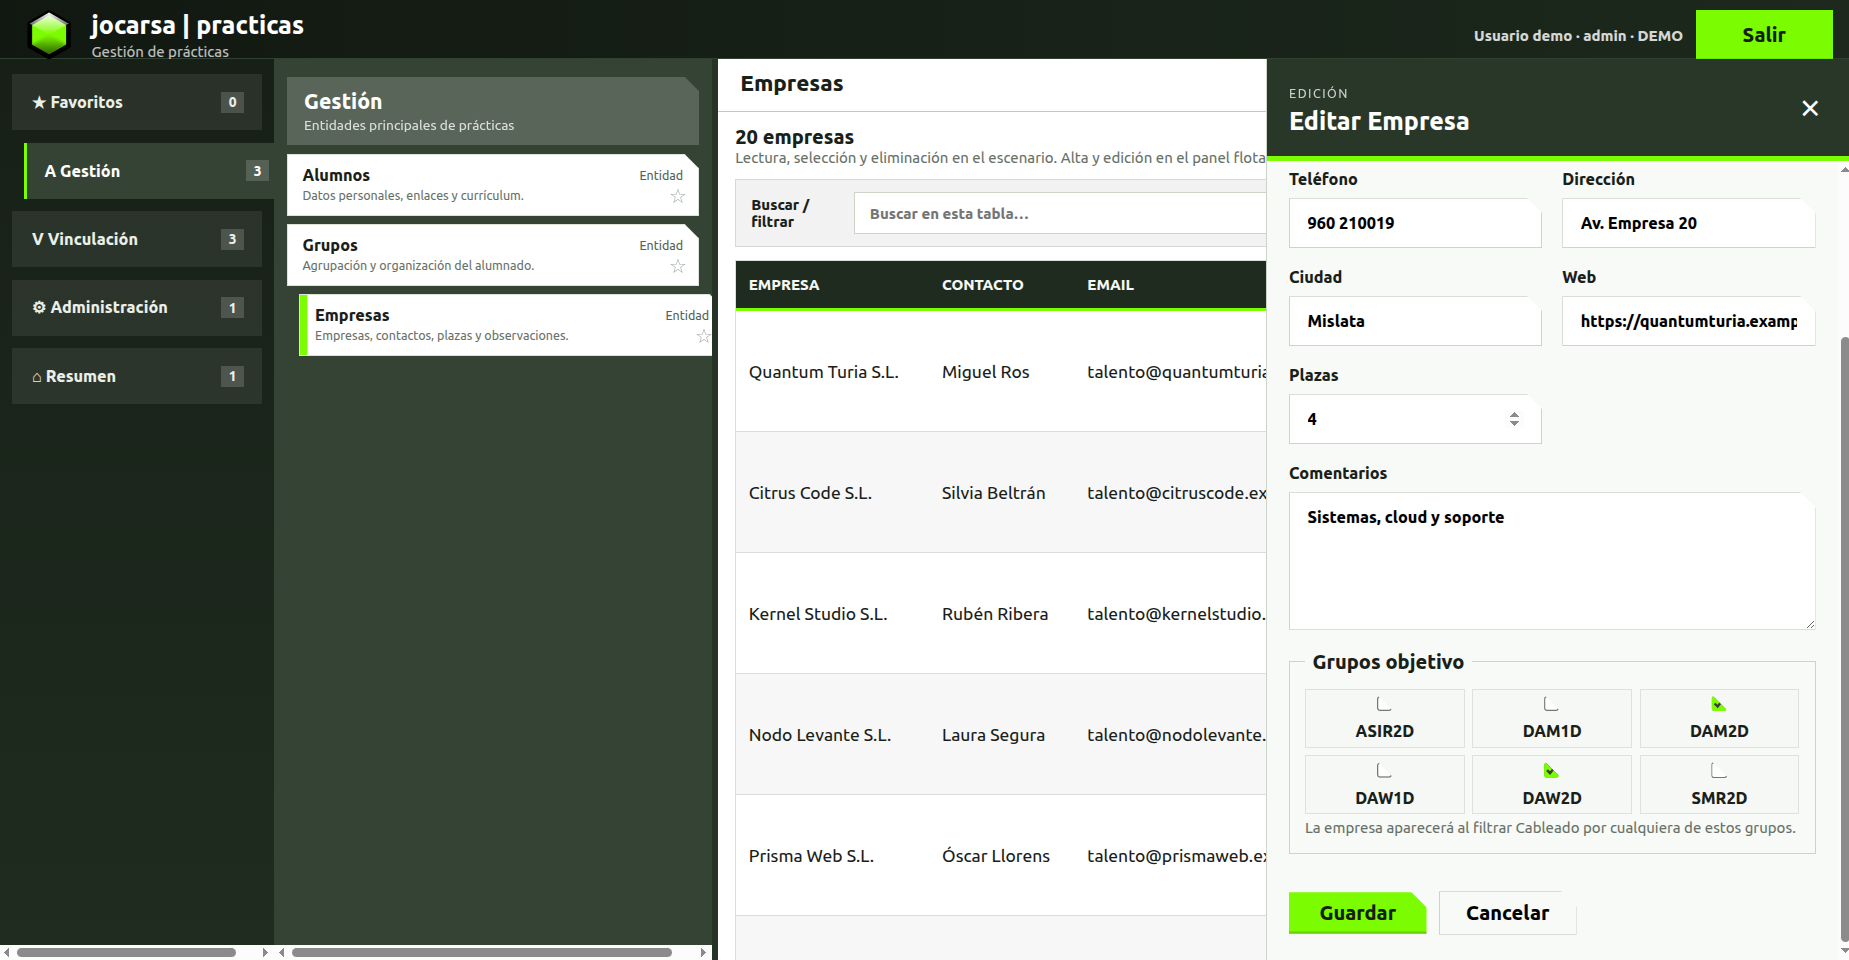The image size is (1849, 960).
Task: Click the Ciudad input field
Action: (x=1415, y=321)
